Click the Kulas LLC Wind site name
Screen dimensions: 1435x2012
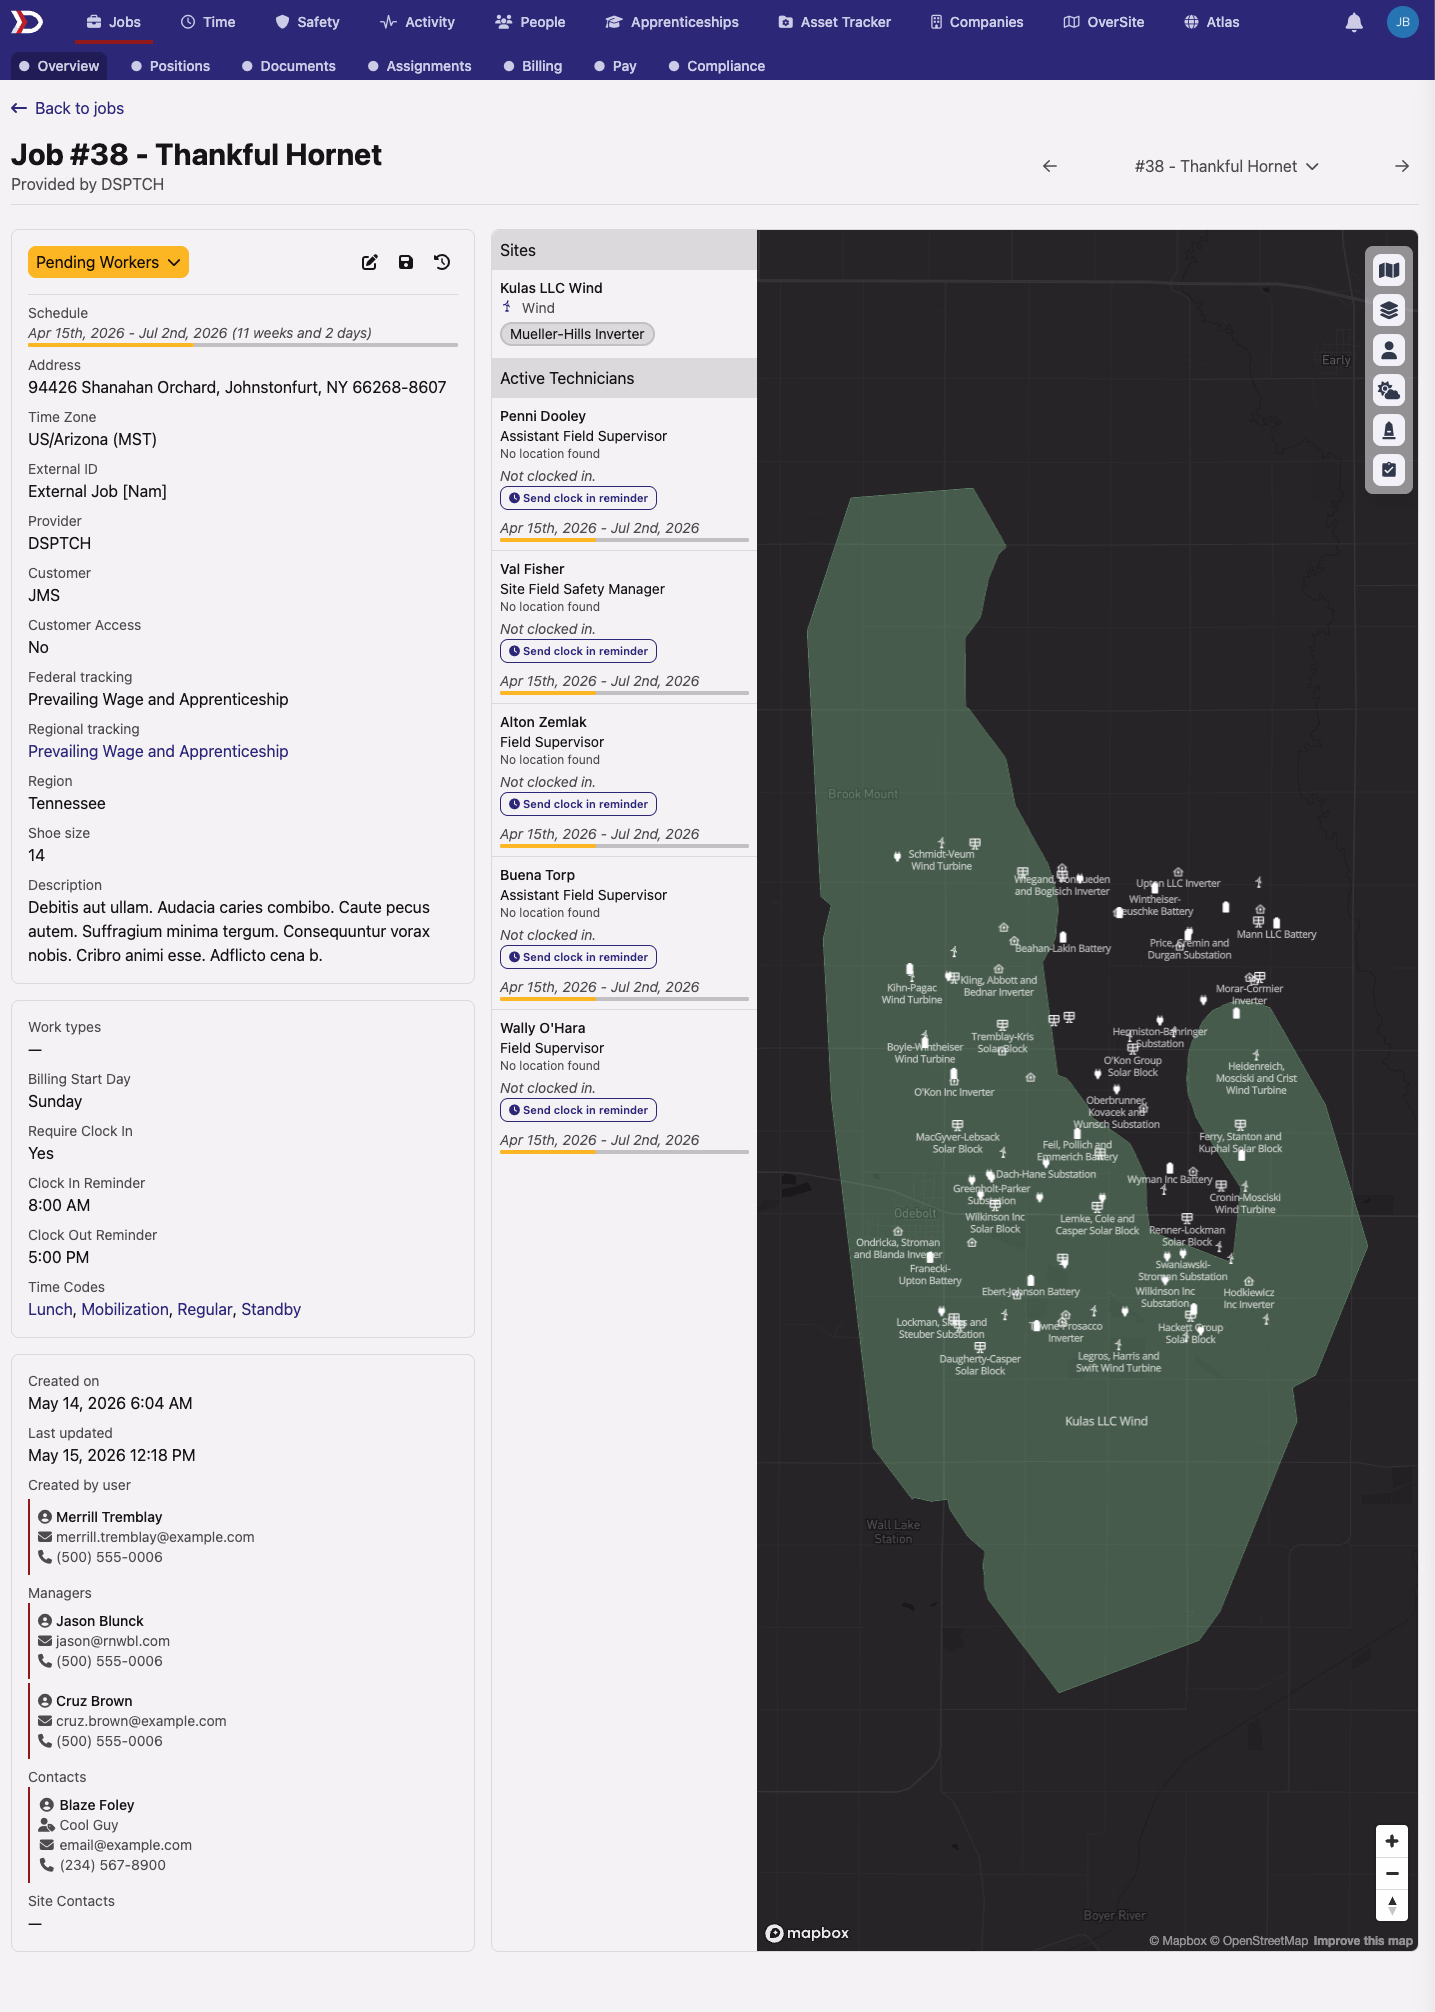[x=551, y=288]
